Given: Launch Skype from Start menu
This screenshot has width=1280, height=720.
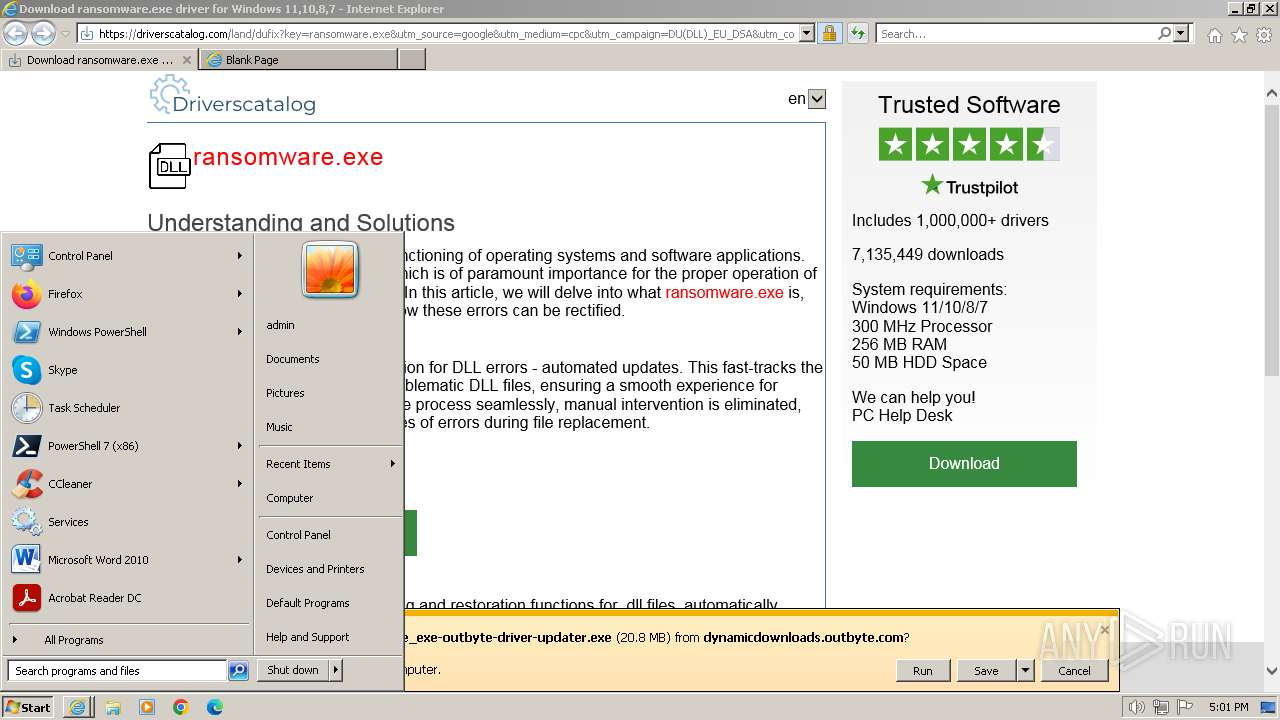Looking at the screenshot, I should [27, 370].
